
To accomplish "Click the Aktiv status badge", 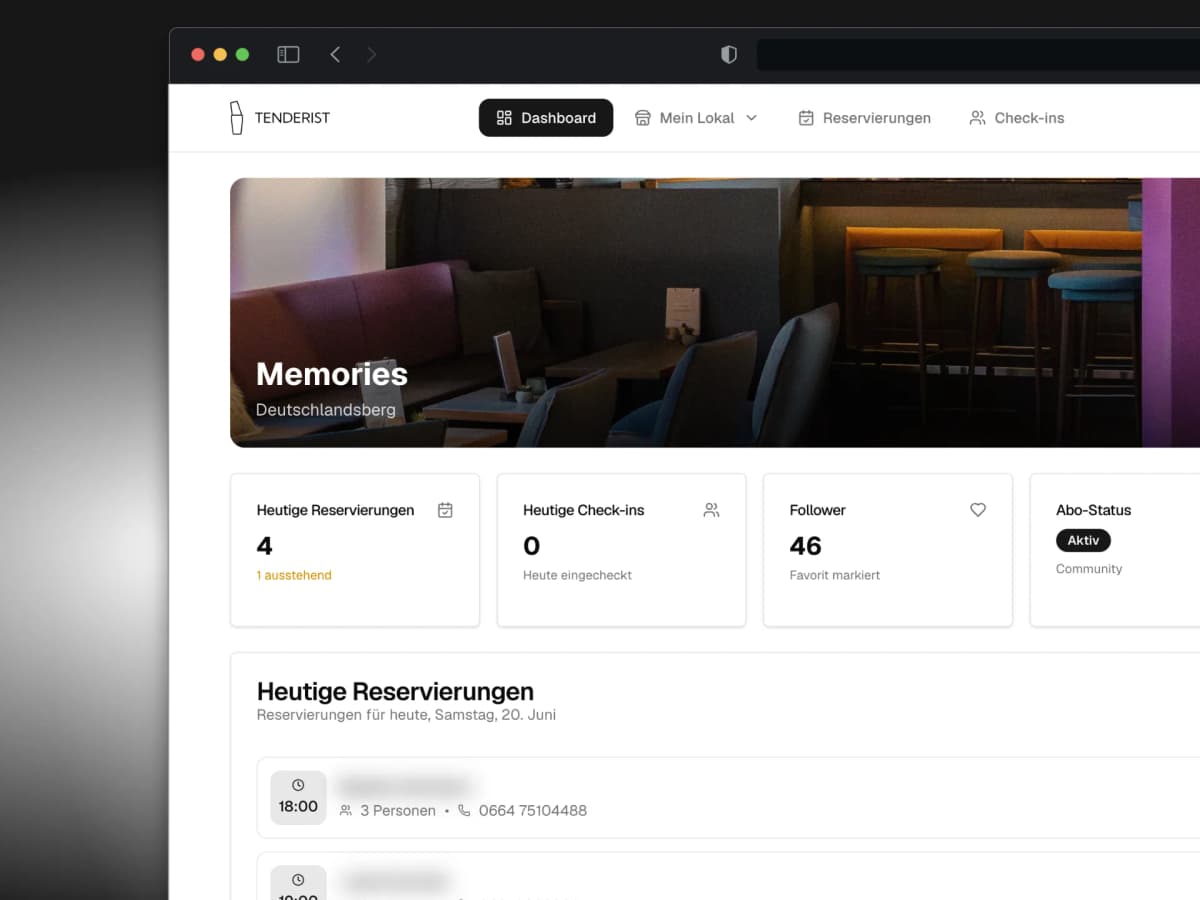I will click(x=1083, y=540).
